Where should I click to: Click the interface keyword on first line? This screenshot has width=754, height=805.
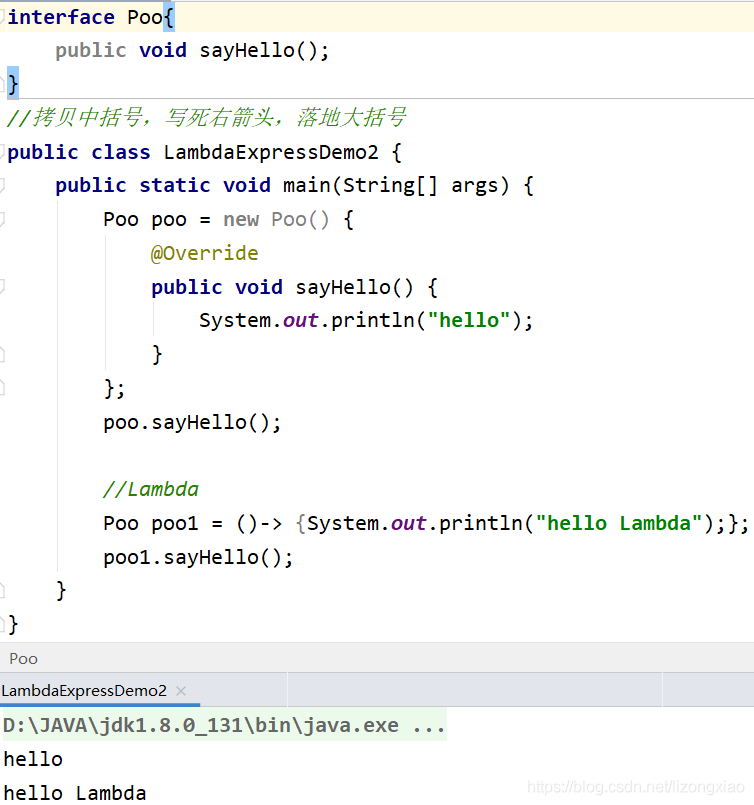coord(61,17)
